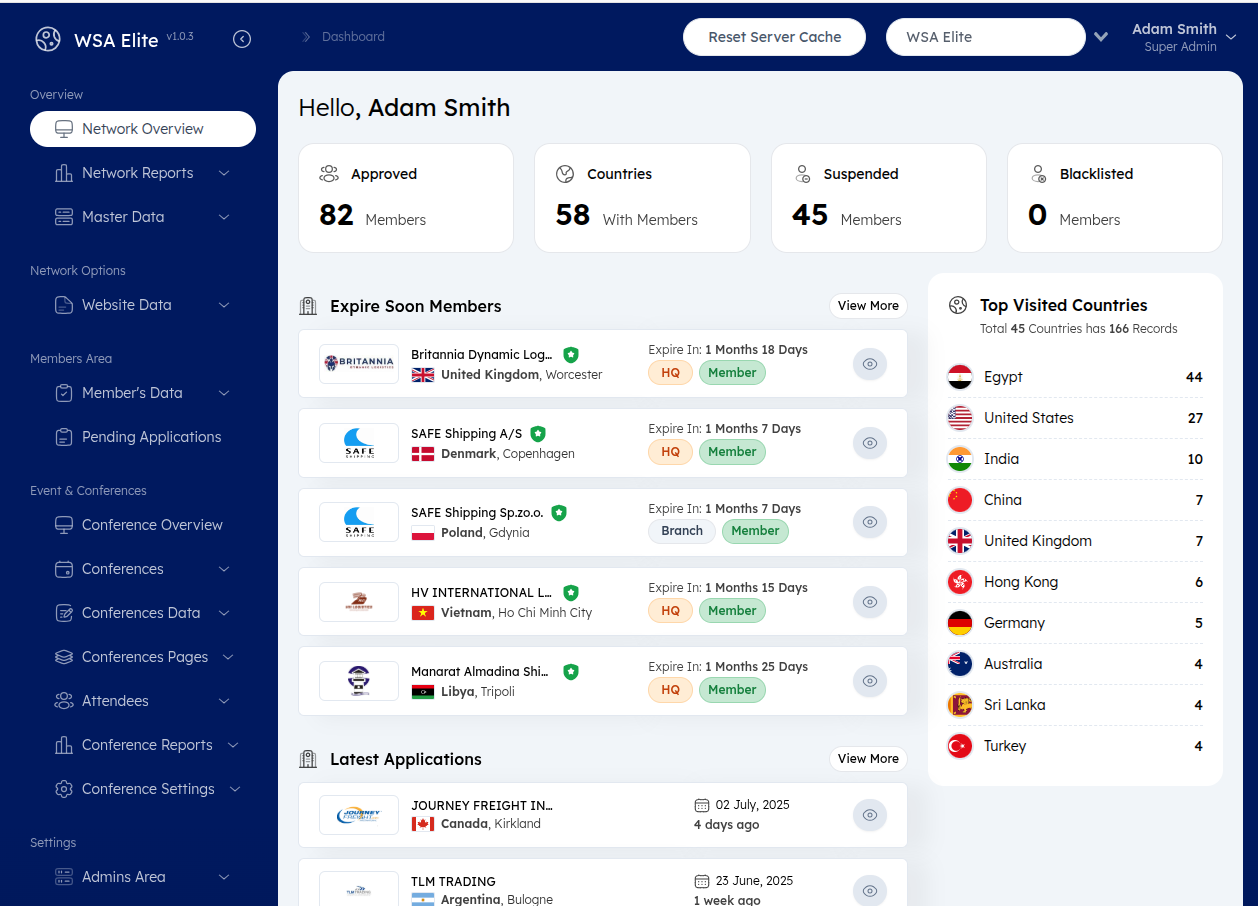Click the Branch tag on SAFE Shipping Sp.zo.o.
Viewport: 1258px width, 910px height.
(x=682, y=531)
